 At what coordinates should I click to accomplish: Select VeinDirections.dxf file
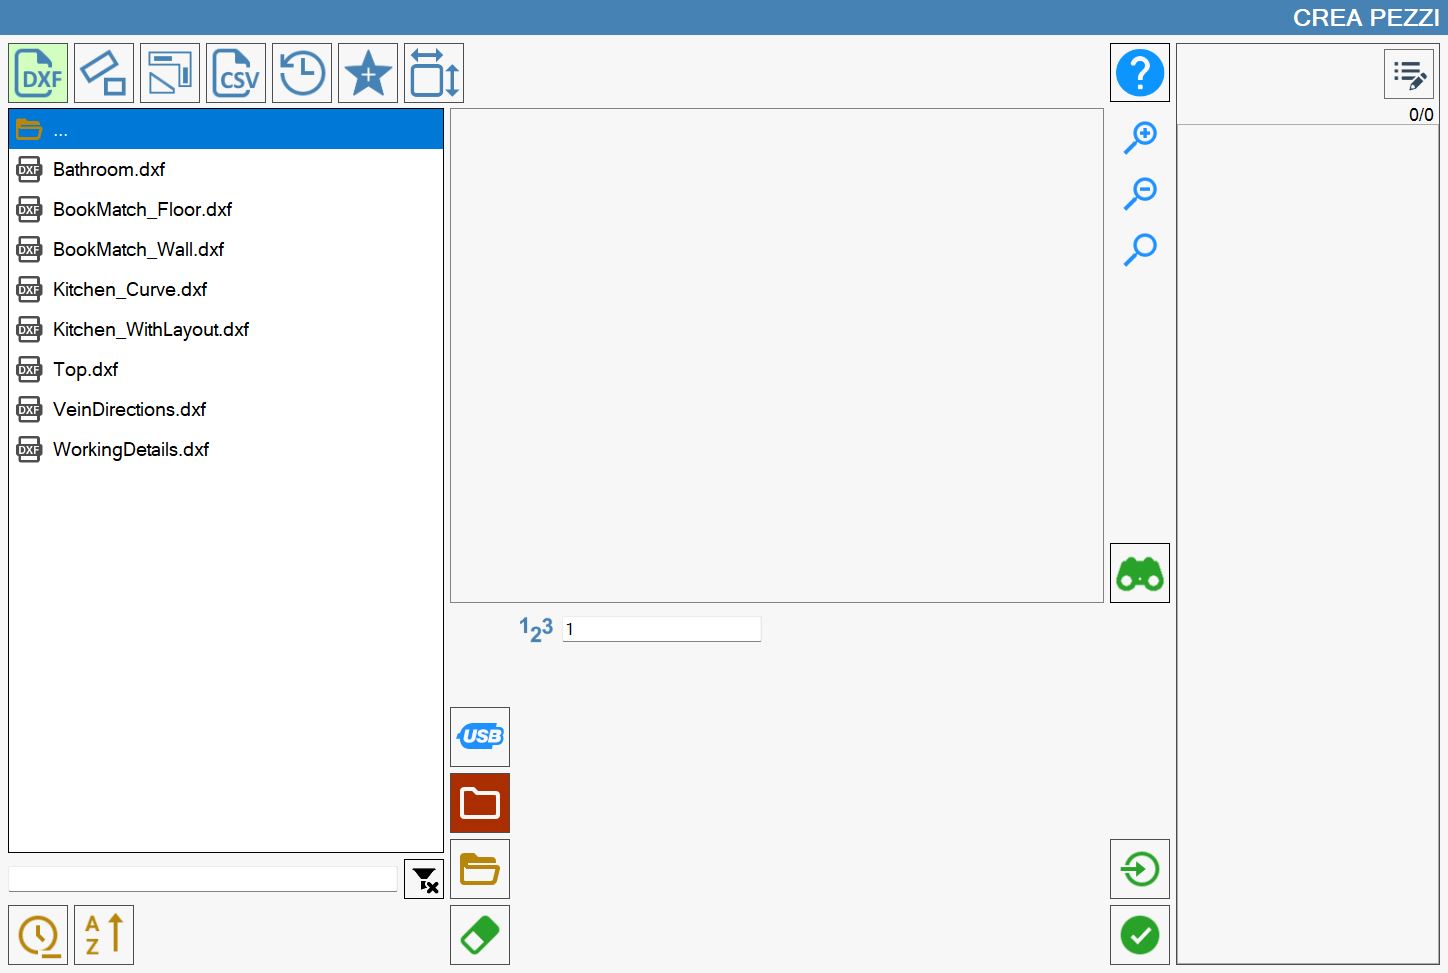point(226,409)
